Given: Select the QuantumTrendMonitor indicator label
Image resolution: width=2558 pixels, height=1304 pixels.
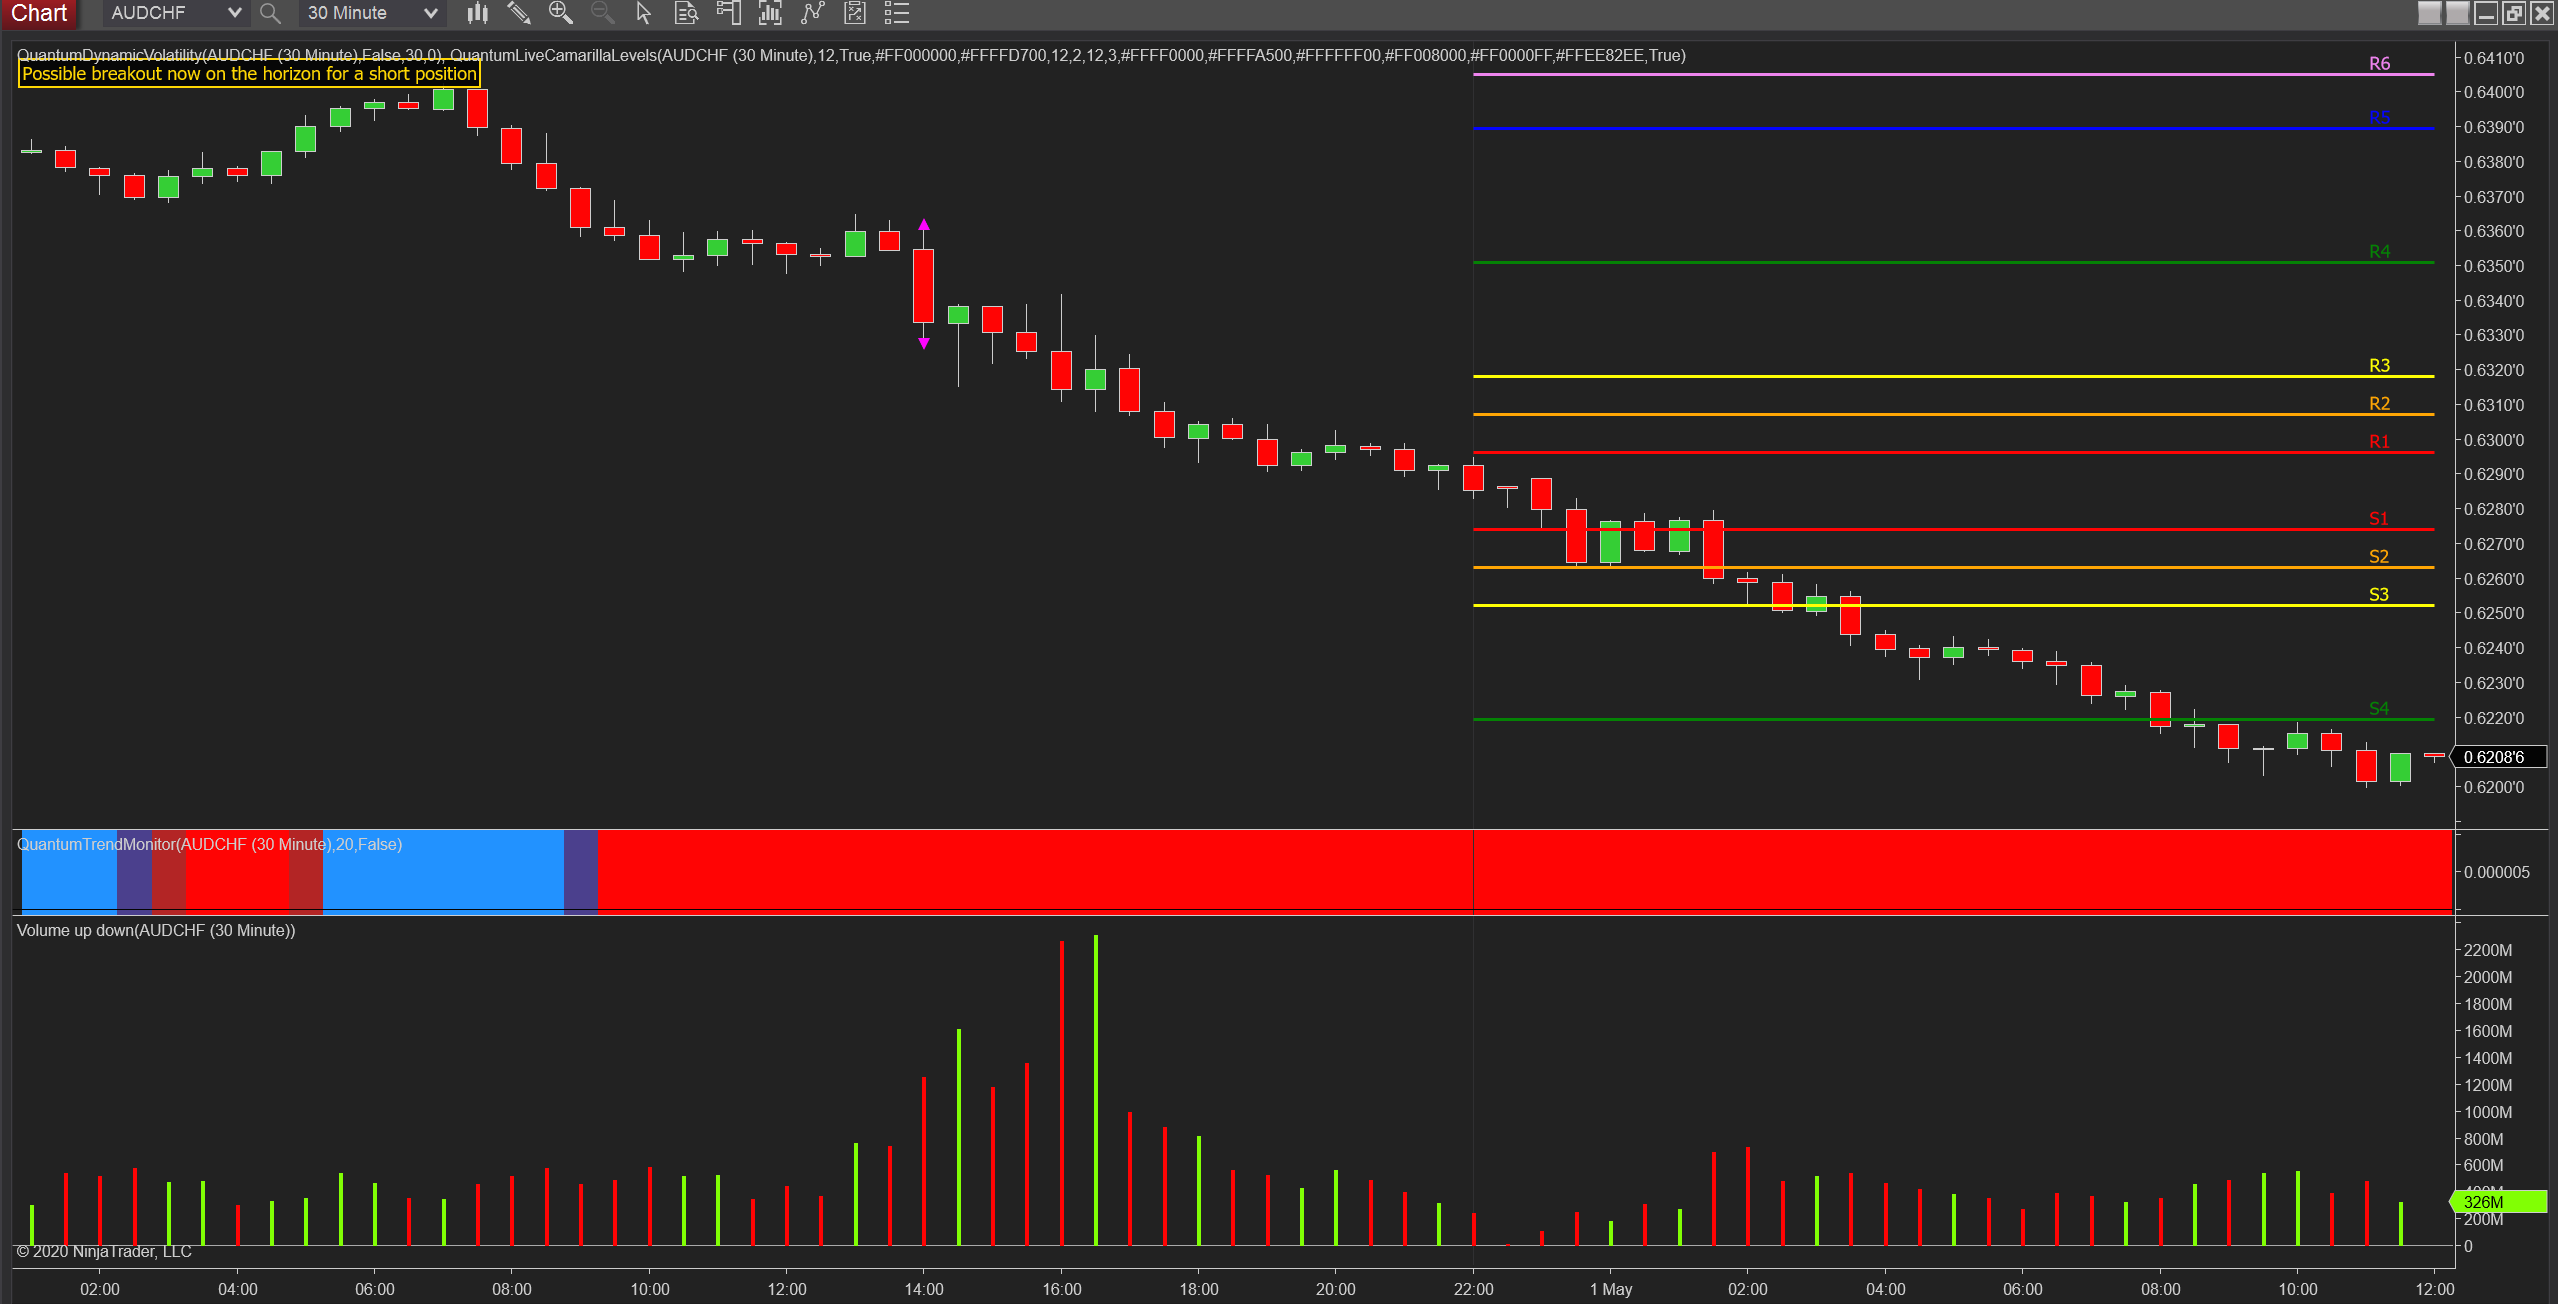Looking at the screenshot, I should 210,844.
